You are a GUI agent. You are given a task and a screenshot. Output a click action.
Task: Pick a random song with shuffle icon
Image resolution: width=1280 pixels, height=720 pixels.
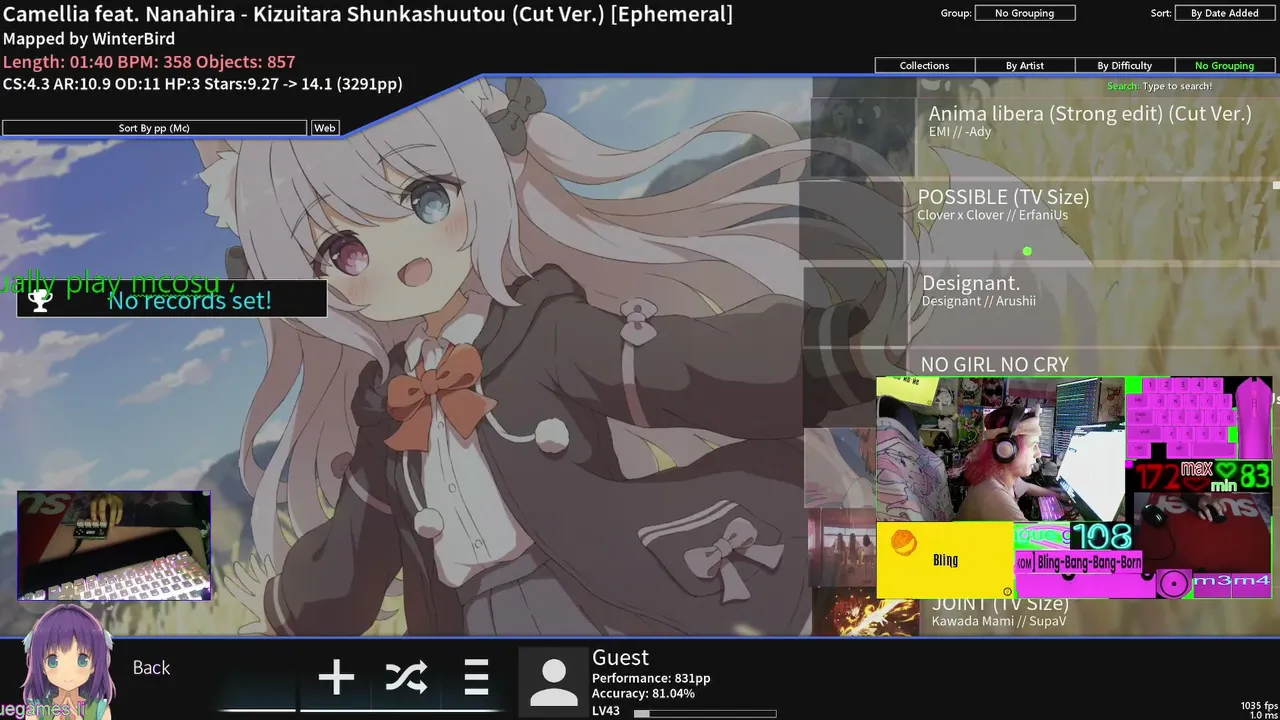tap(406, 678)
